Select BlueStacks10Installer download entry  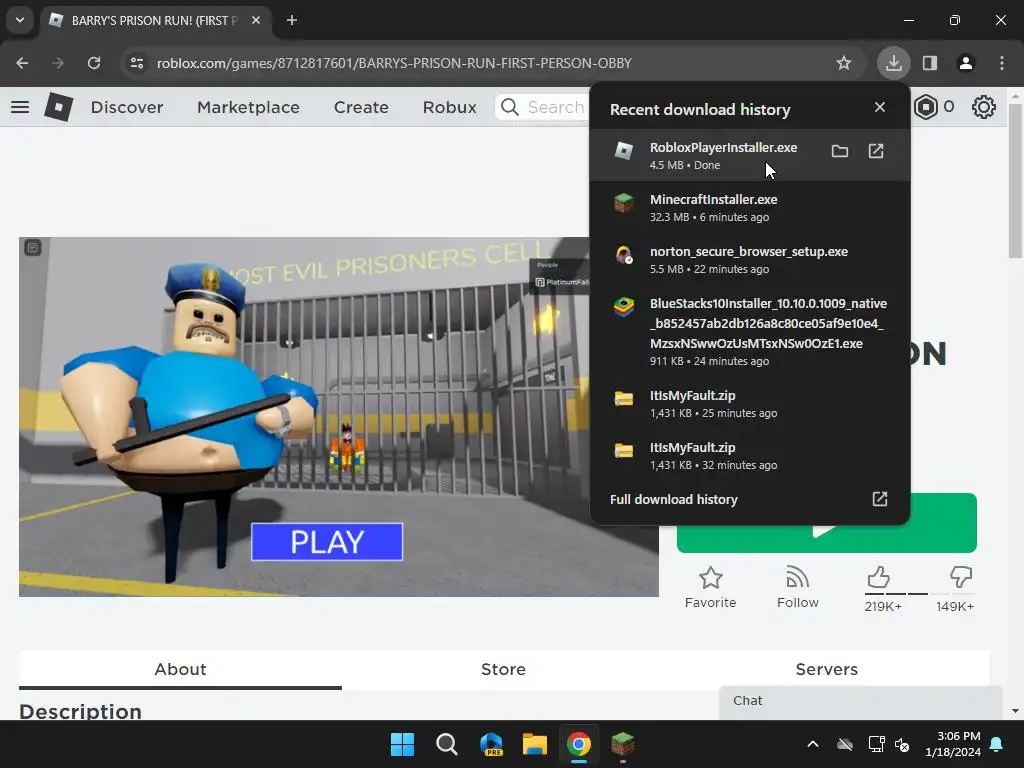(x=749, y=332)
